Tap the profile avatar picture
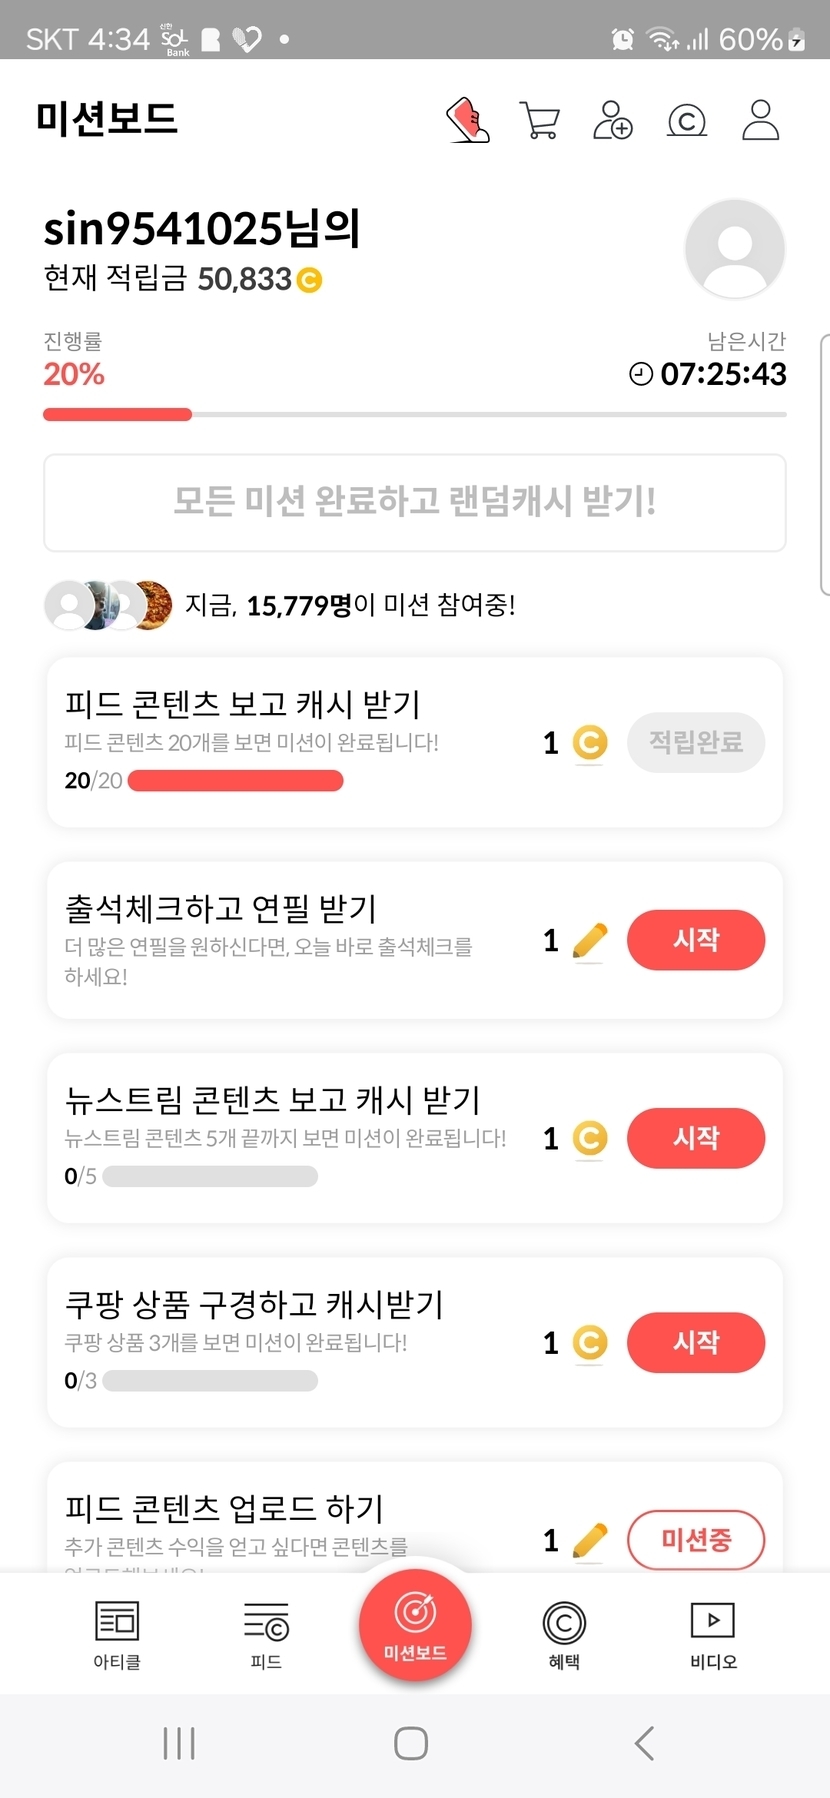 point(735,248)
